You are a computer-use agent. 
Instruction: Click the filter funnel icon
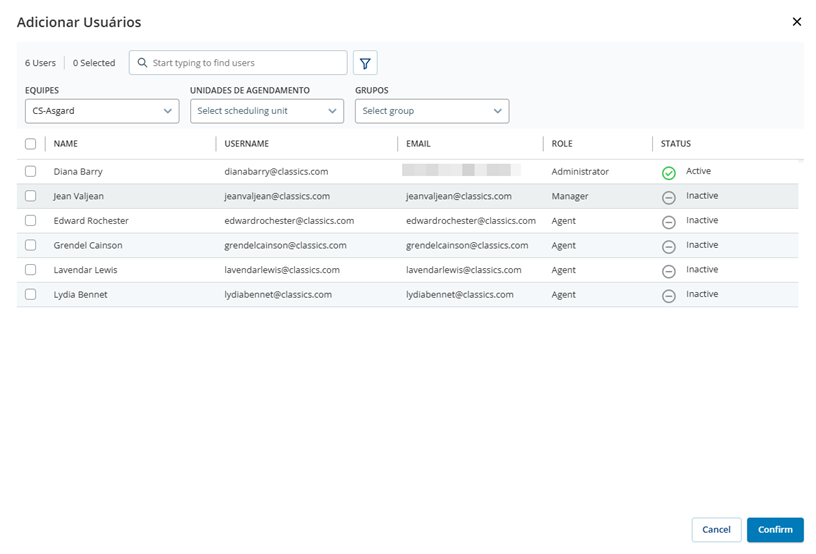click(x=365, y=63)
